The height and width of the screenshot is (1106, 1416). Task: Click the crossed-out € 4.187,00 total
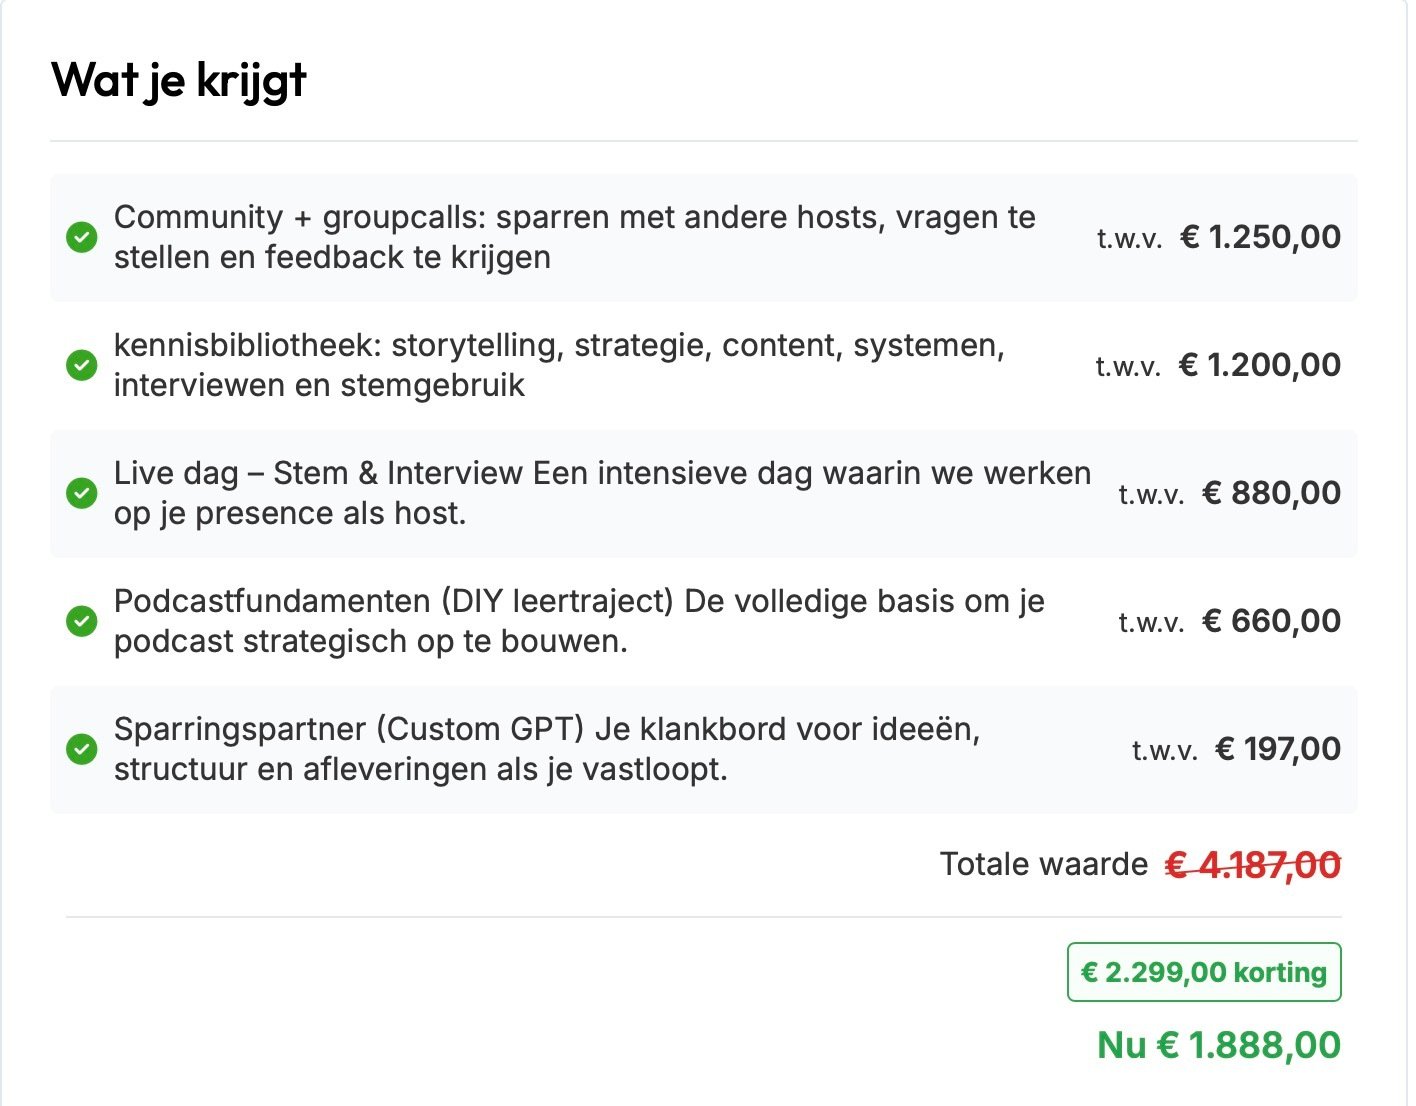point(1253,865)
